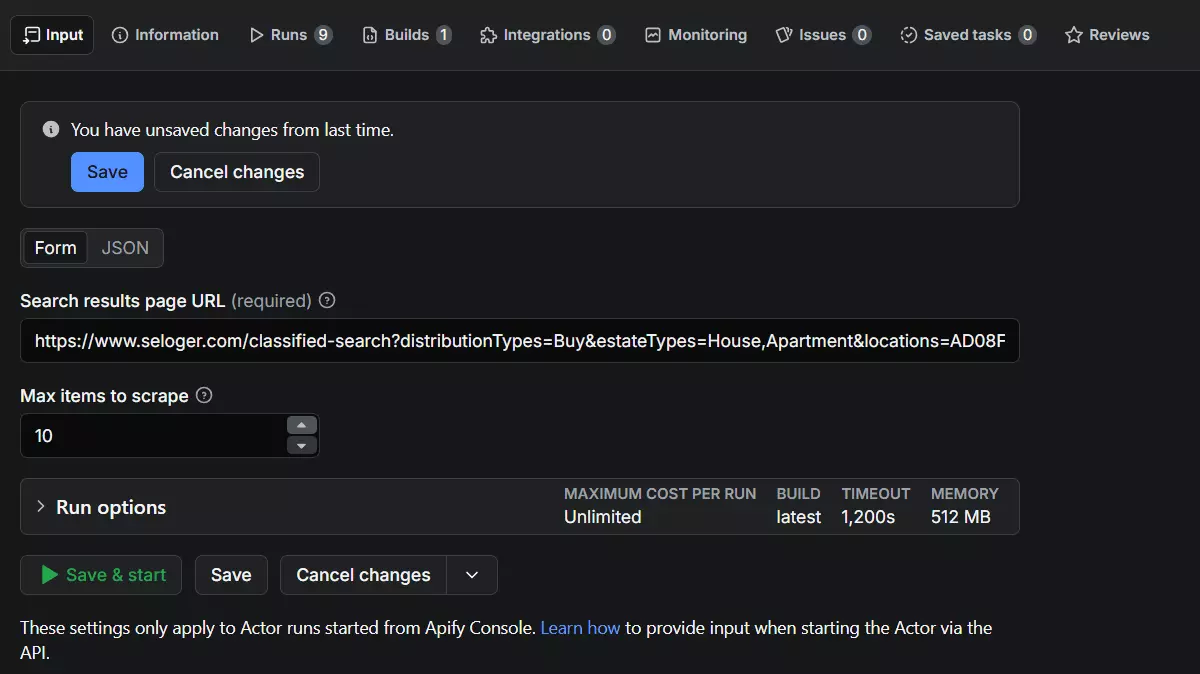This screenshot has width=1200, height=674.
Task: Click the Unlimited maximum cost value
Action: [x=602, y=517]
